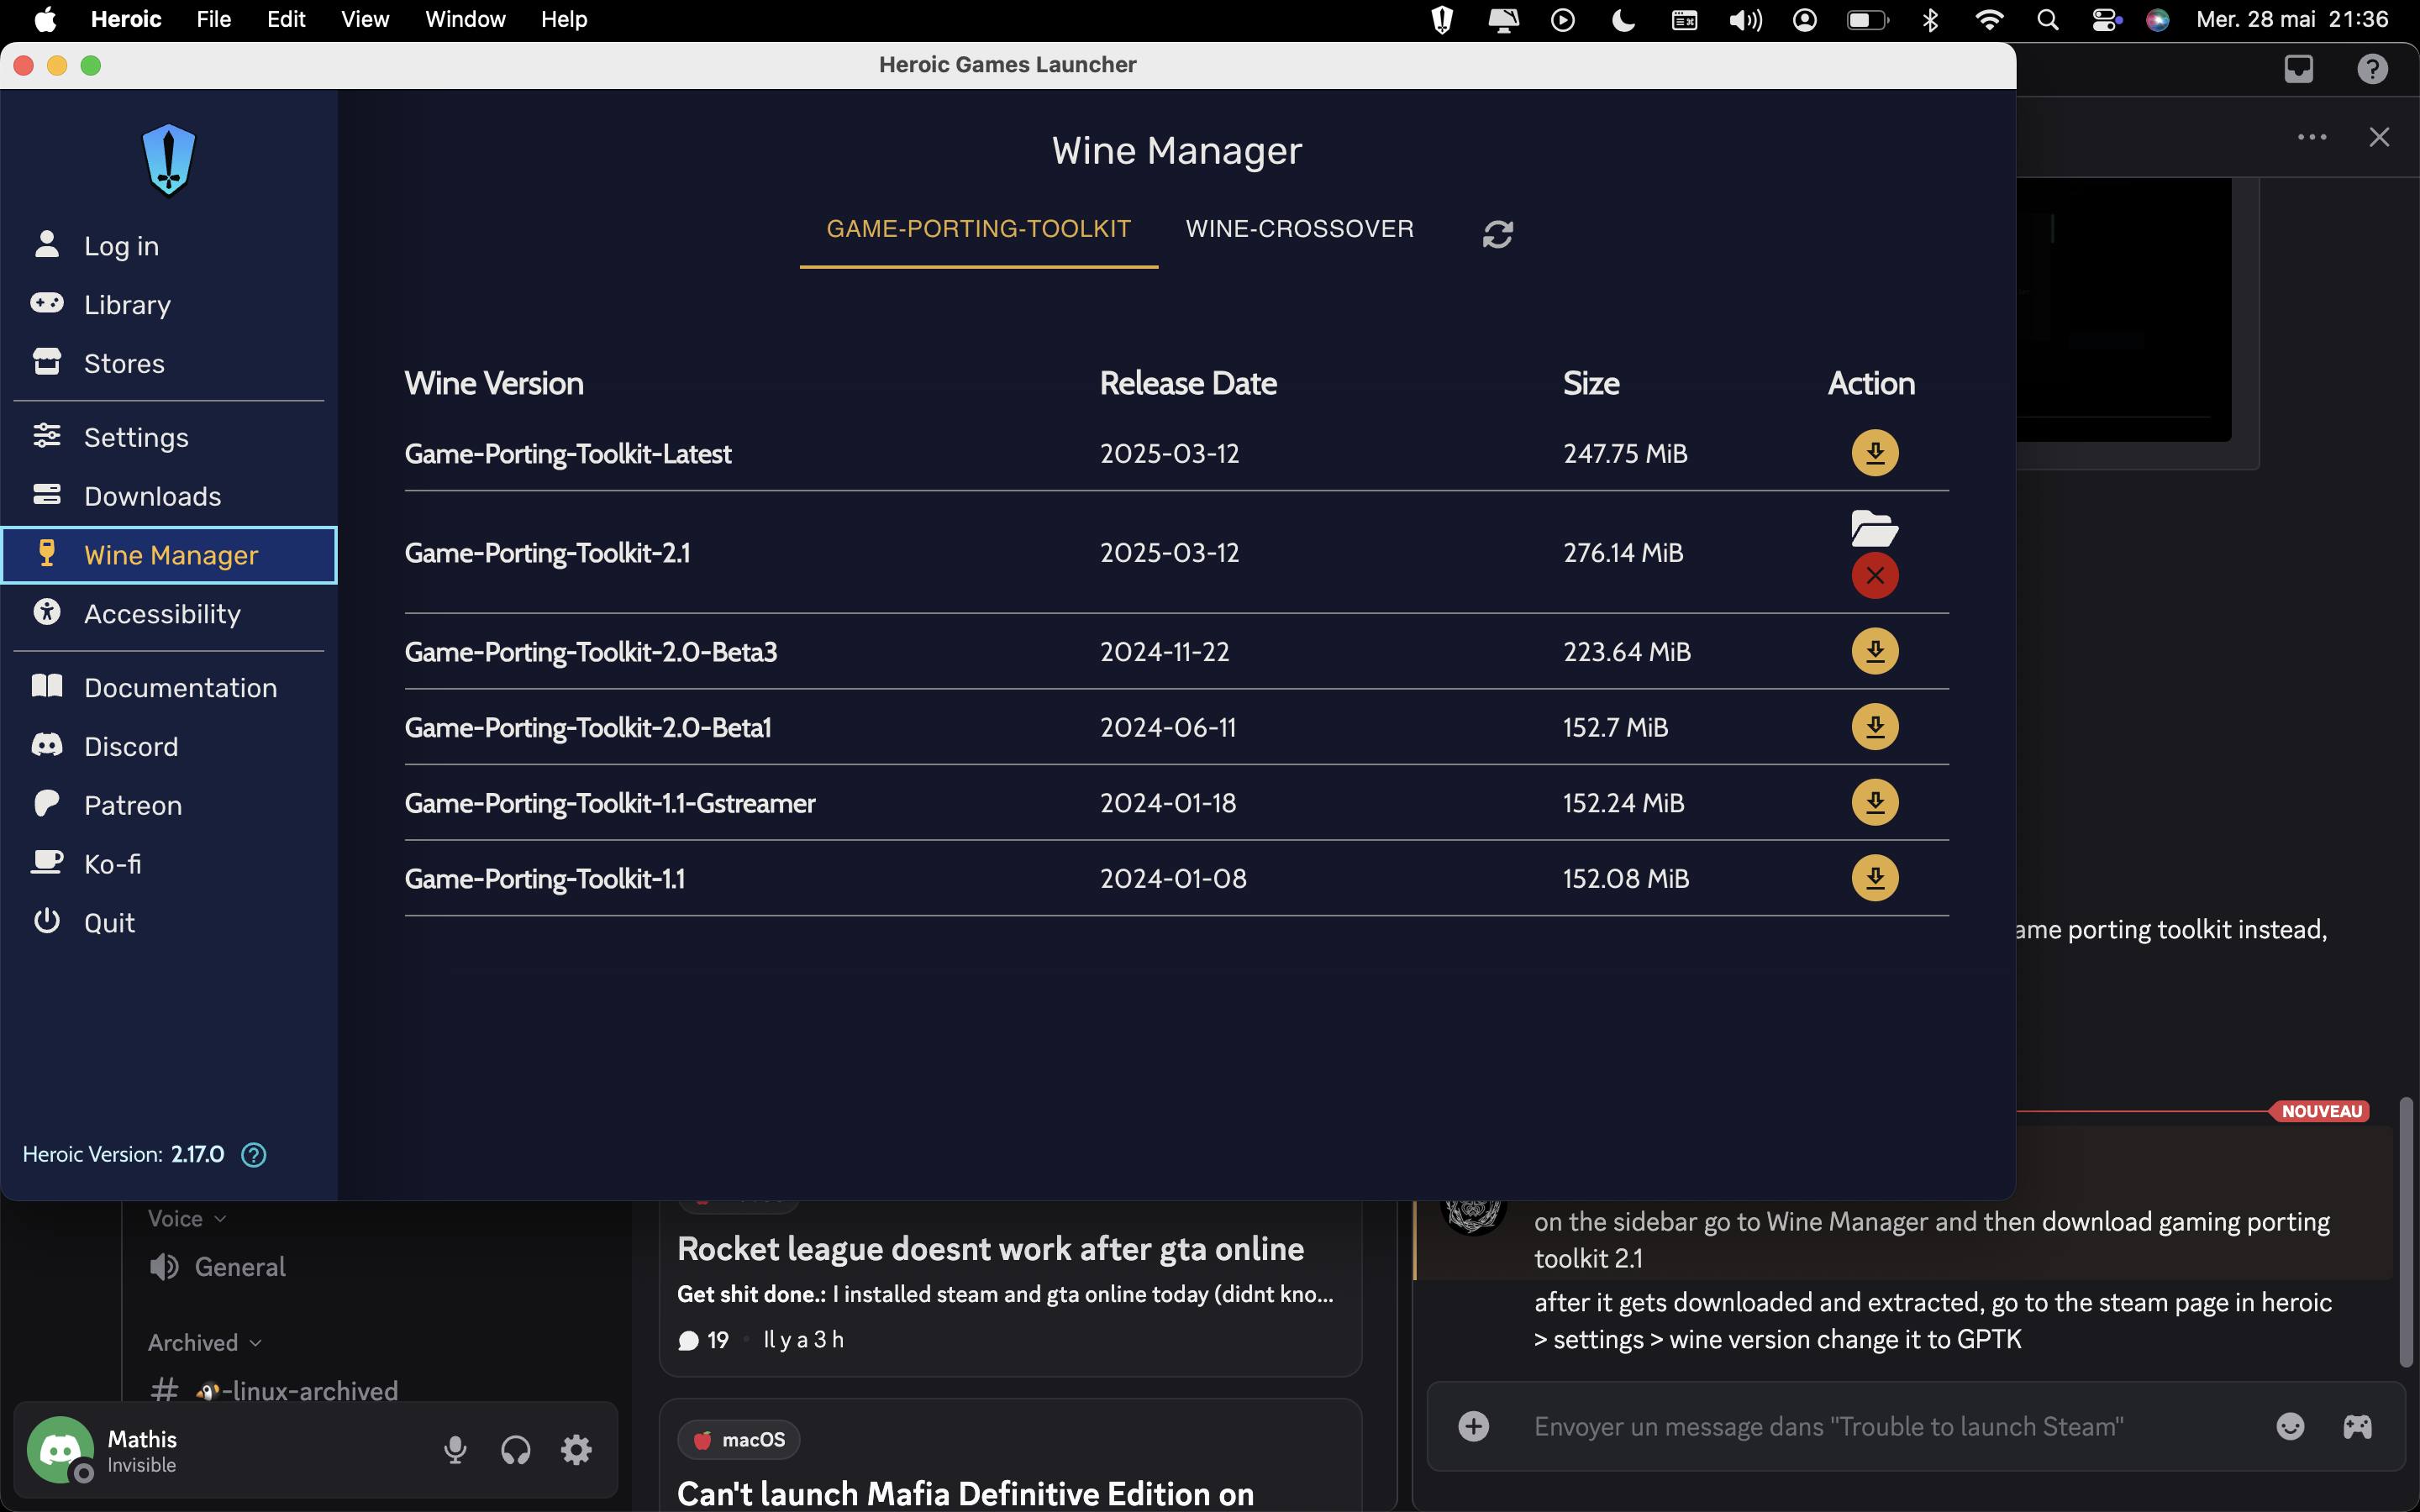Open the Apple menu
This screenshot has height=1512, width=2420.
point(45,19)
